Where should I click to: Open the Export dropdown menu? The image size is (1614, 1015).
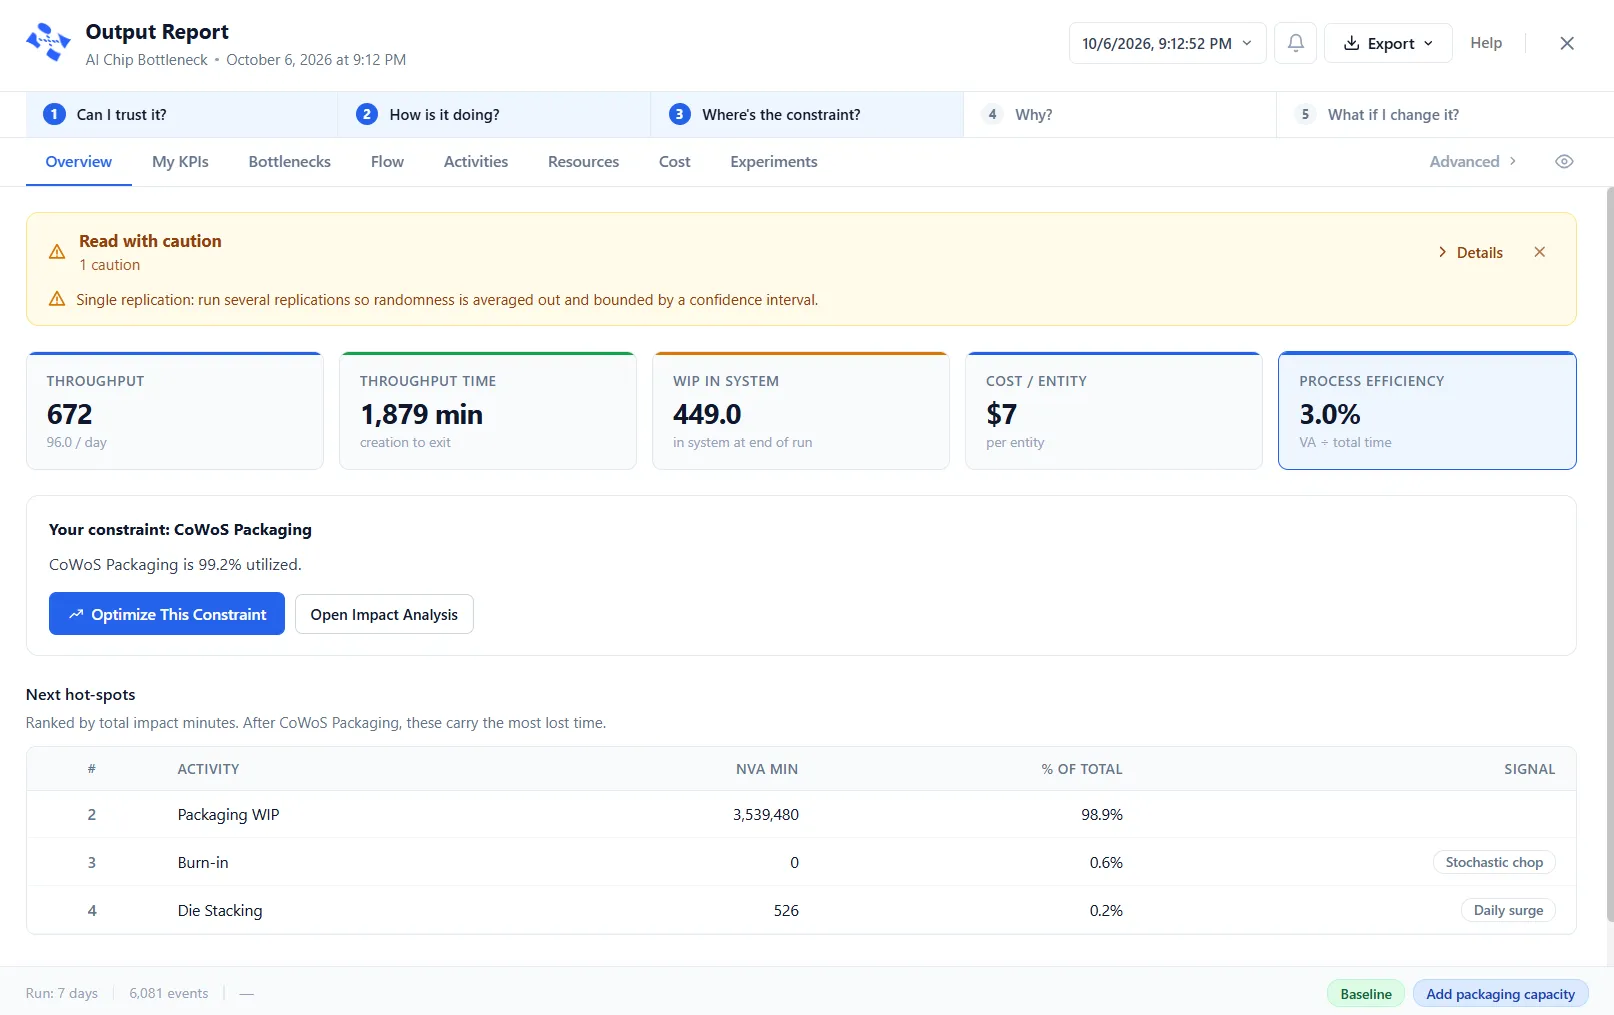(x=1388, y=43)
